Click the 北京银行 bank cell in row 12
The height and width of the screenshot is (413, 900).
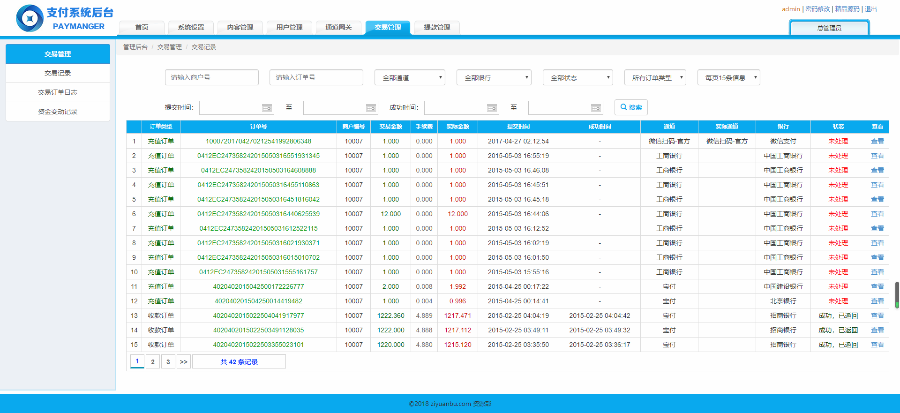782,301
